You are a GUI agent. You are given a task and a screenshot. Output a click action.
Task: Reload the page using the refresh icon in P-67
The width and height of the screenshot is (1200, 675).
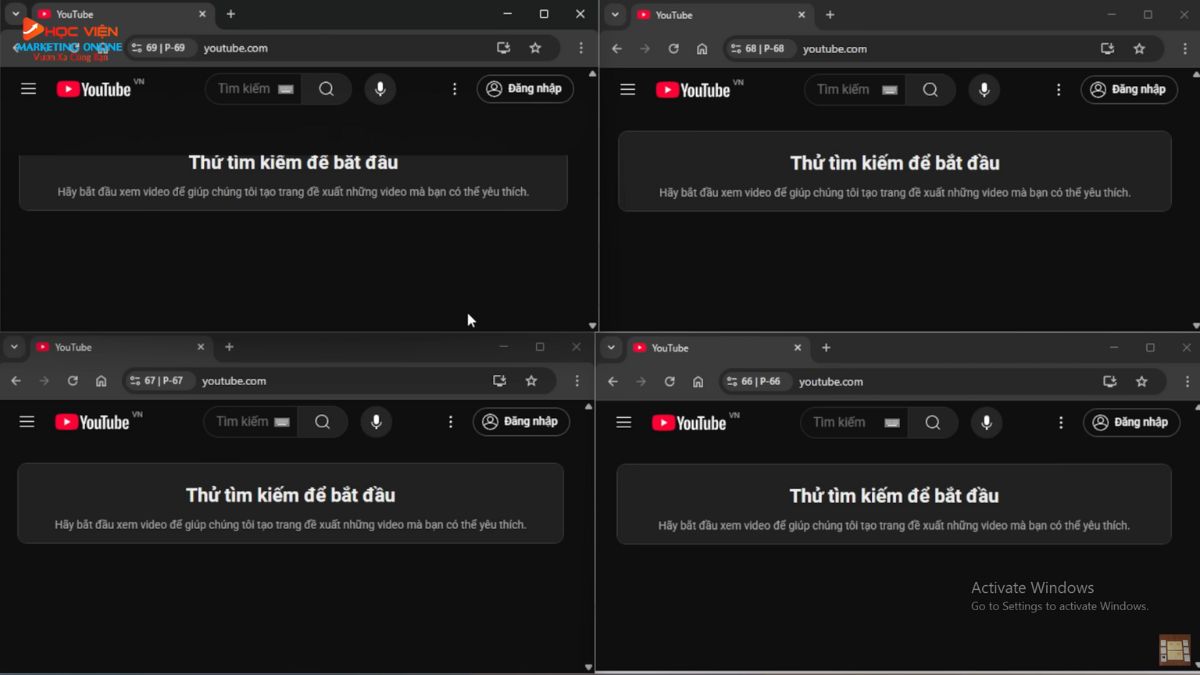(x=72, y=381)
